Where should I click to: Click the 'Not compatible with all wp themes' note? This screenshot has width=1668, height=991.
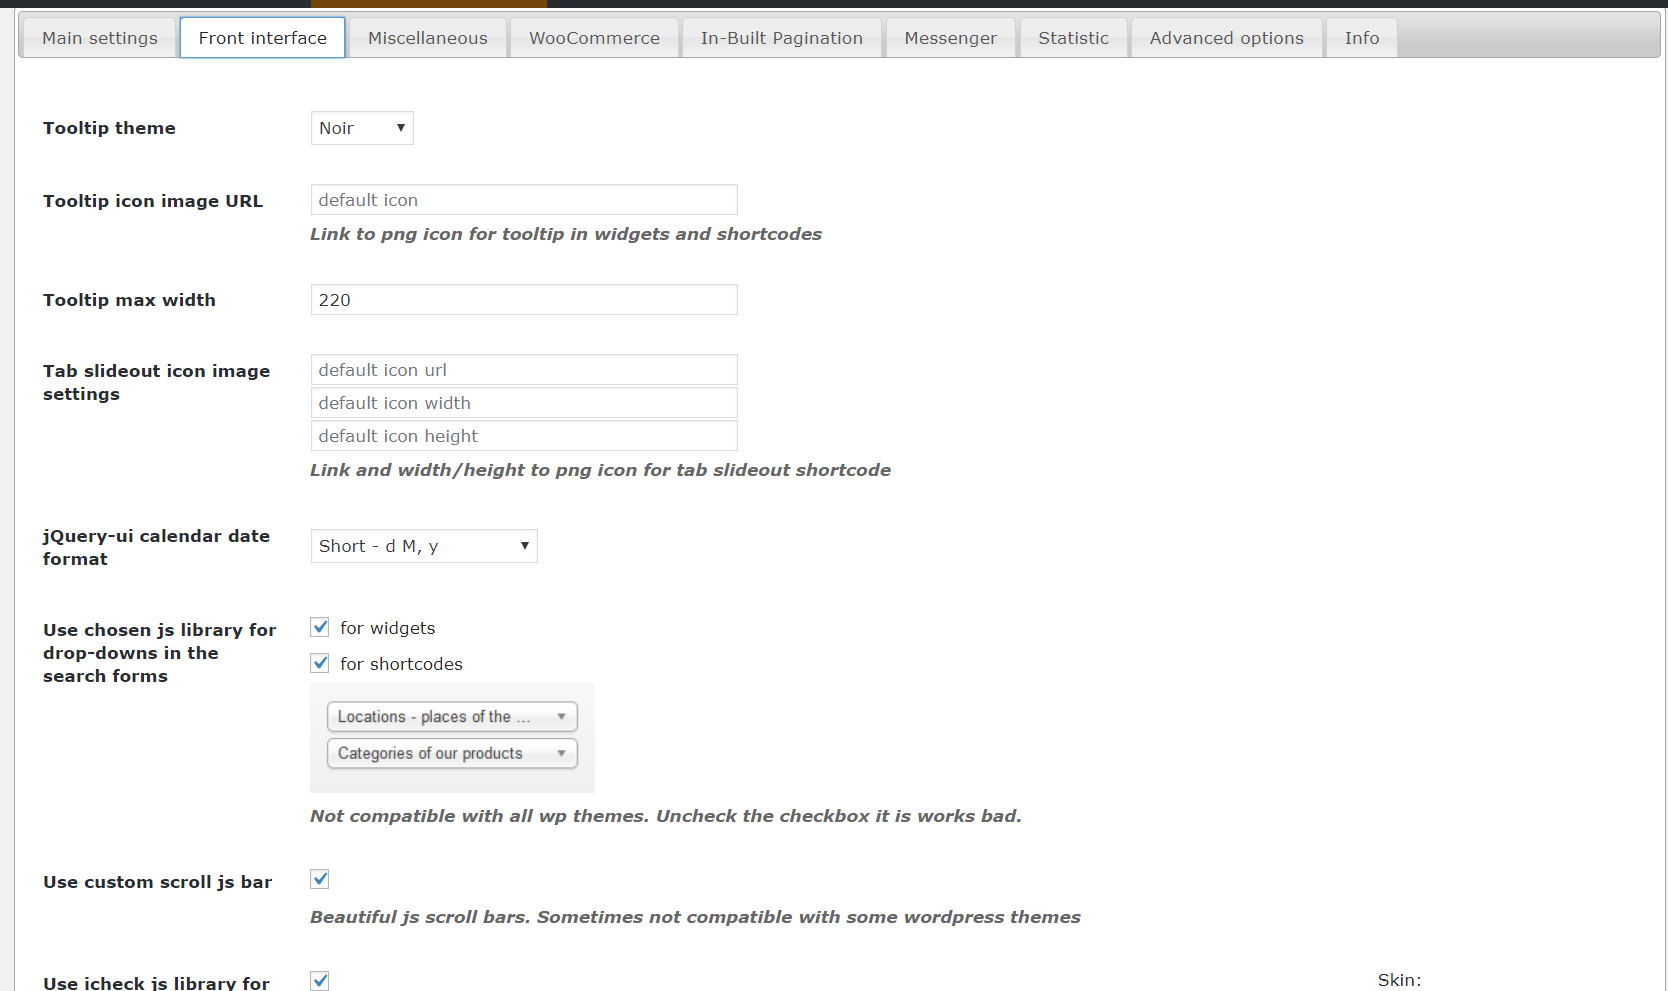(x=666, y=816)
